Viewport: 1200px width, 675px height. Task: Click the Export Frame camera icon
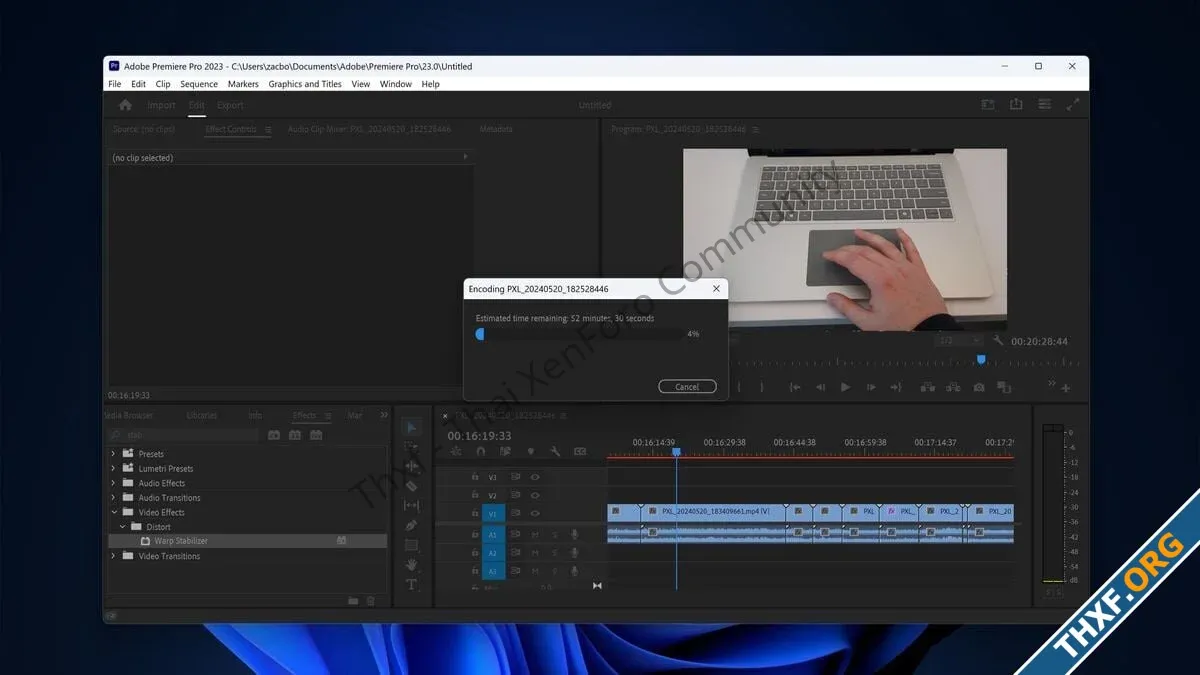pos(979,387)
